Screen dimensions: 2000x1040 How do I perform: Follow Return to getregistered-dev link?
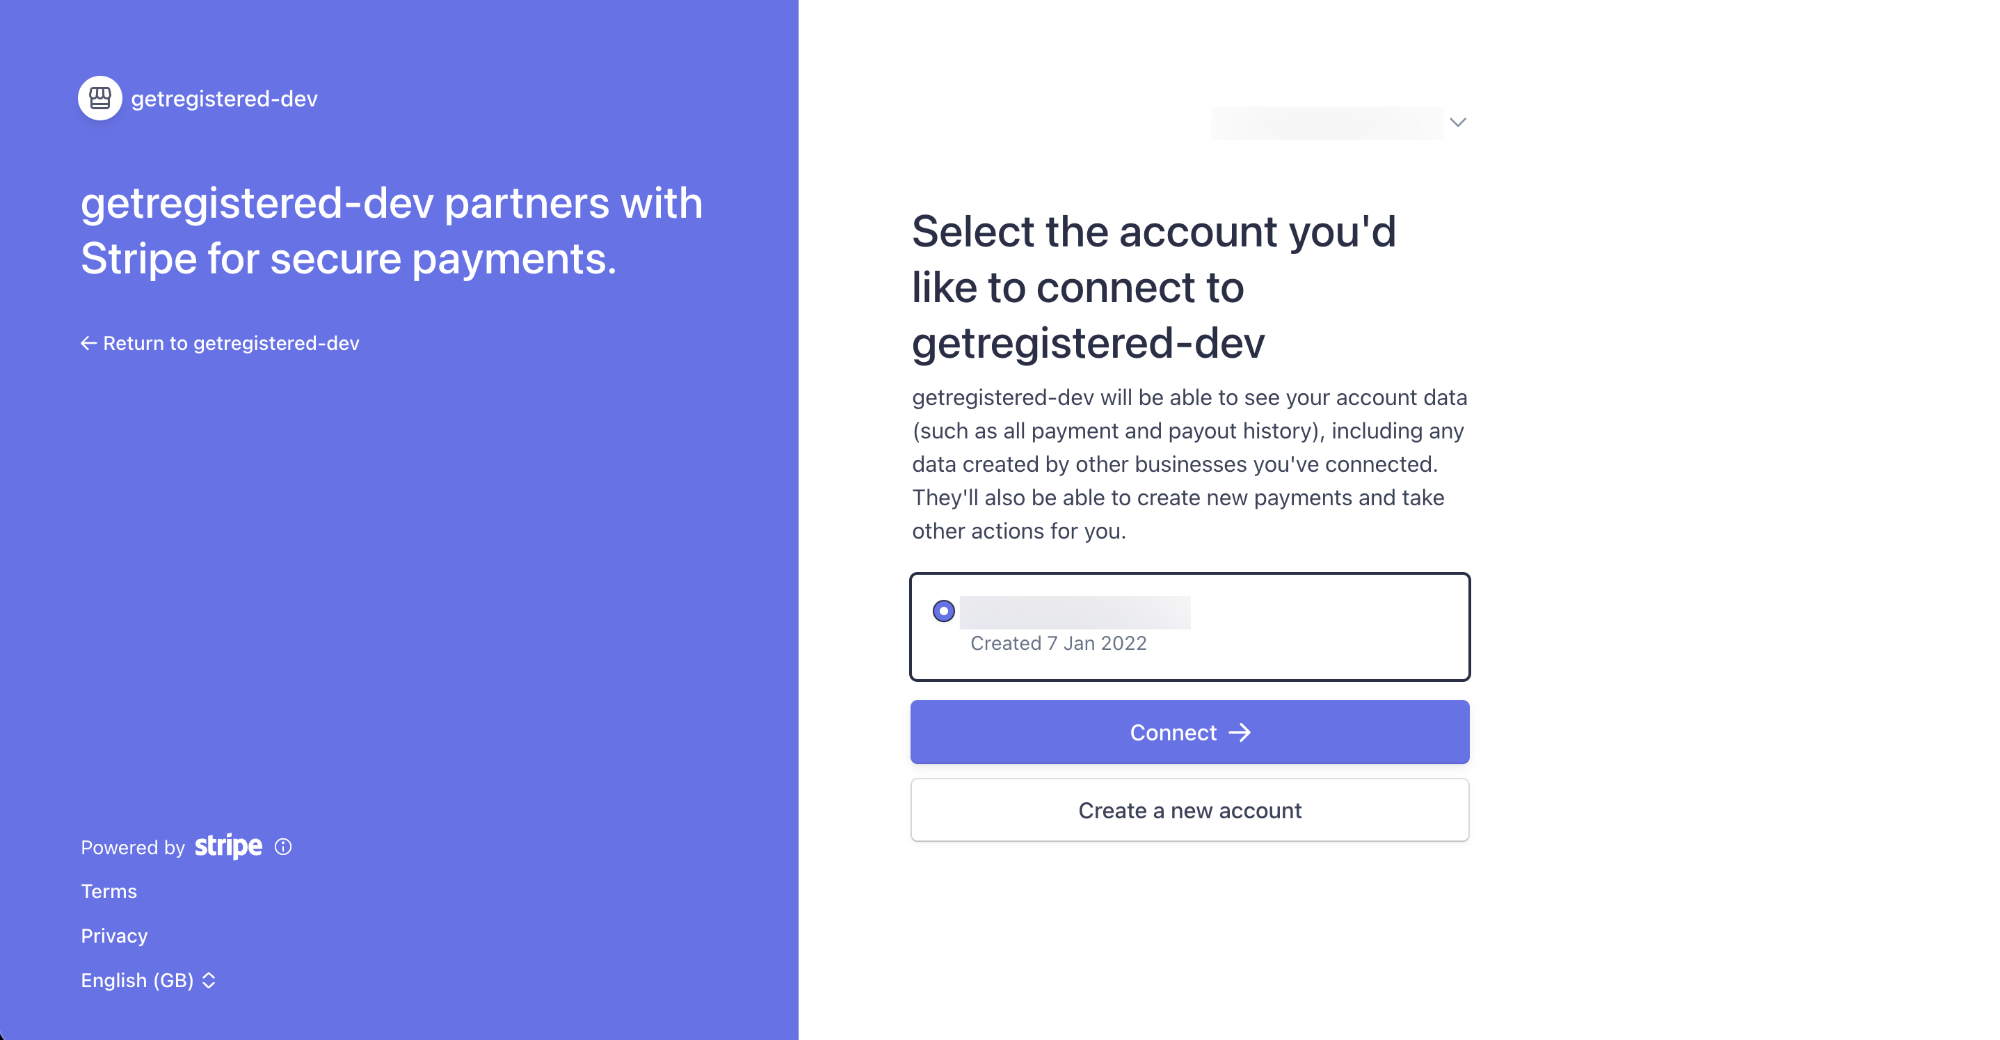tap(220, 343)
